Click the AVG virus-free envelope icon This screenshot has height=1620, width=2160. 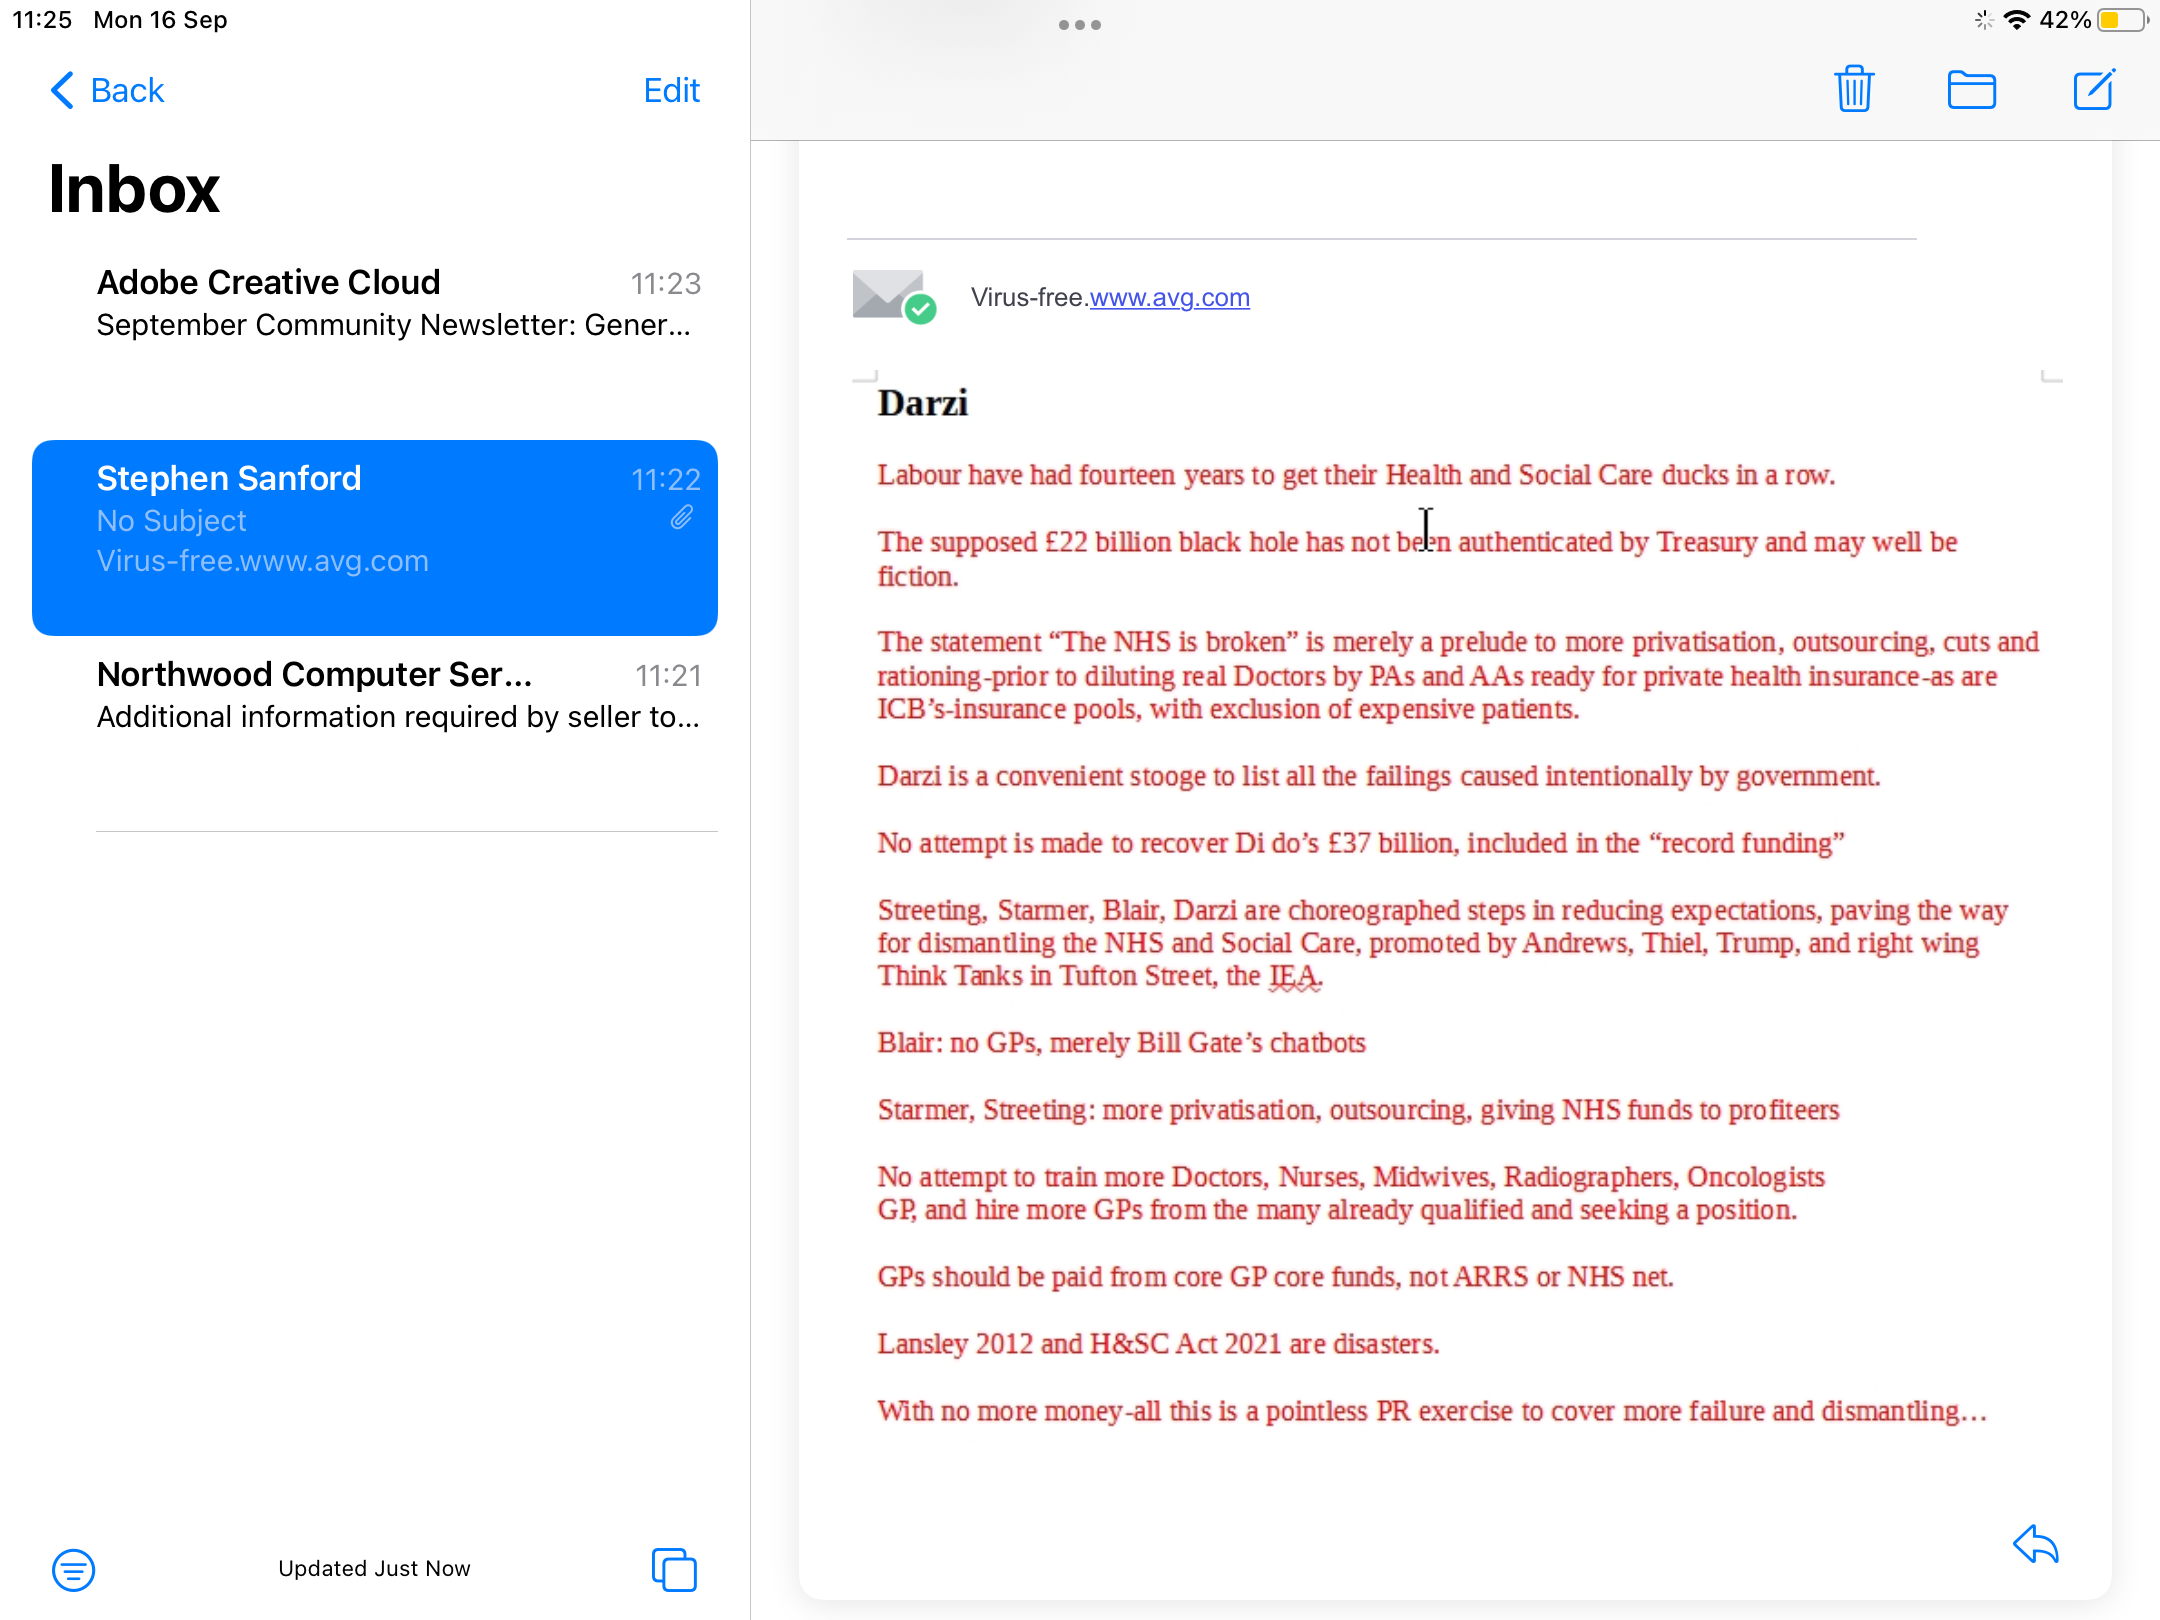pyautogui.click(x=893, y=297)
